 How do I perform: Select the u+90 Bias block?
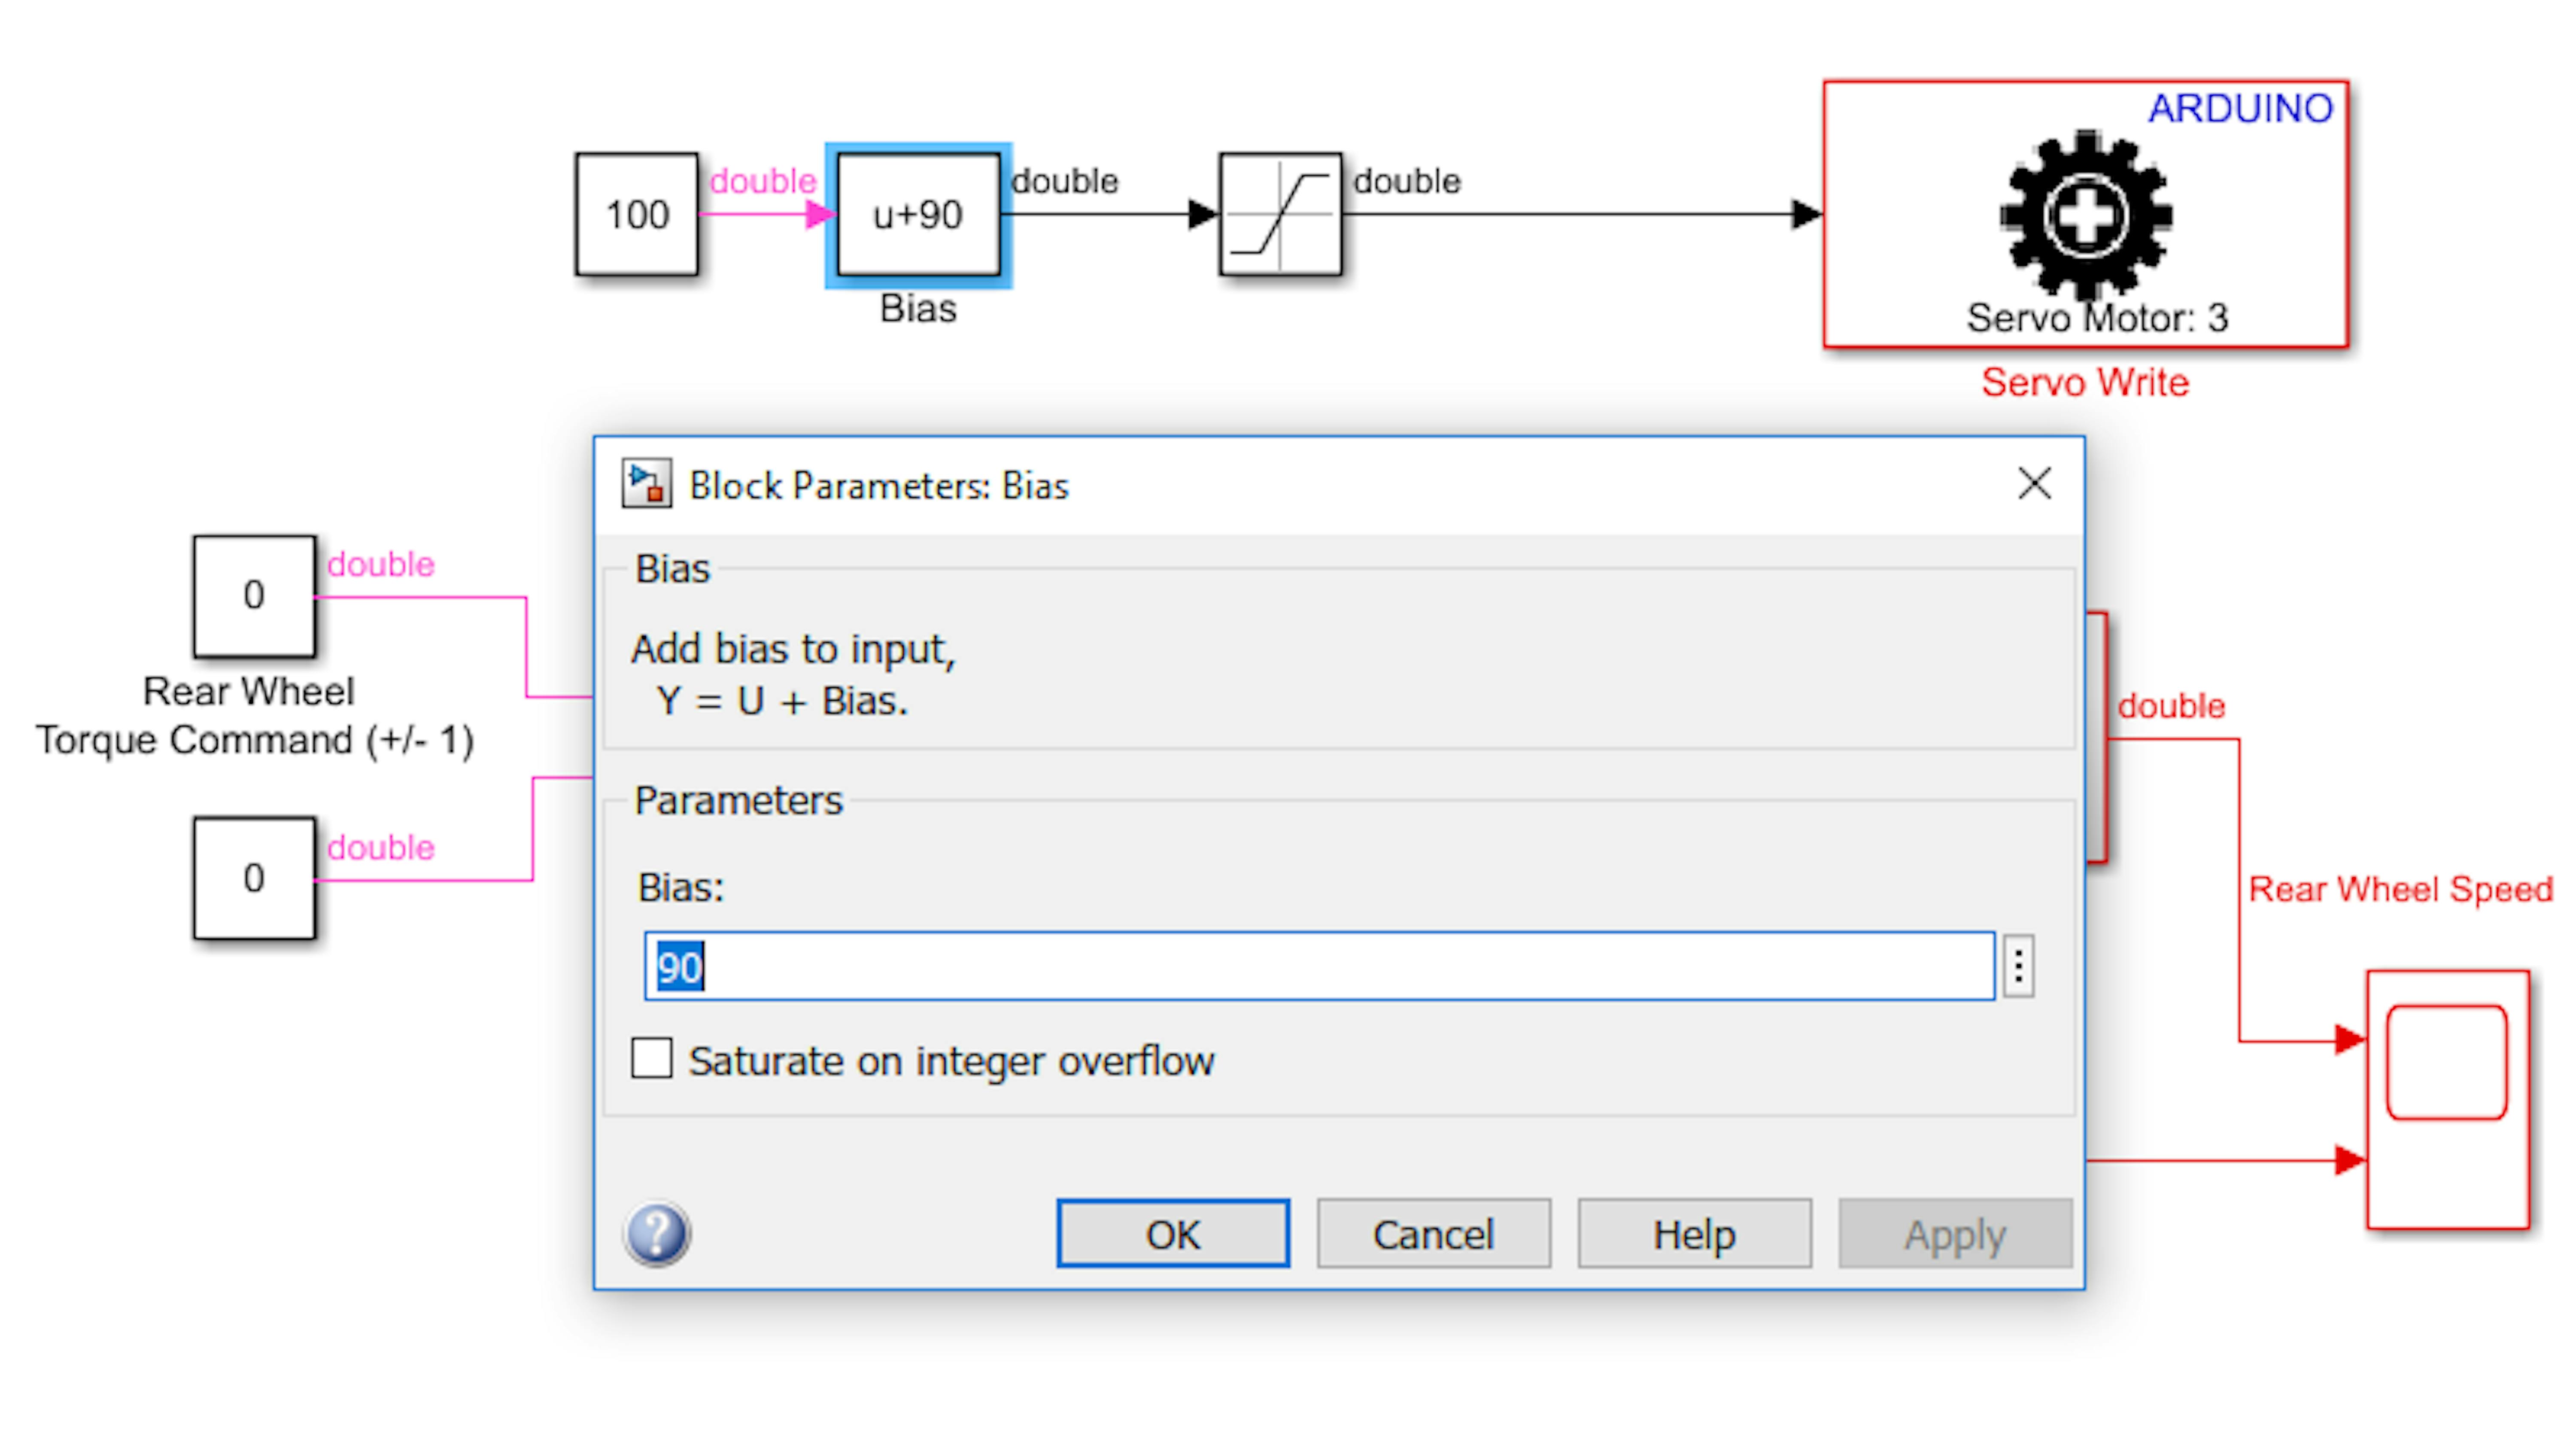(918, 214)
